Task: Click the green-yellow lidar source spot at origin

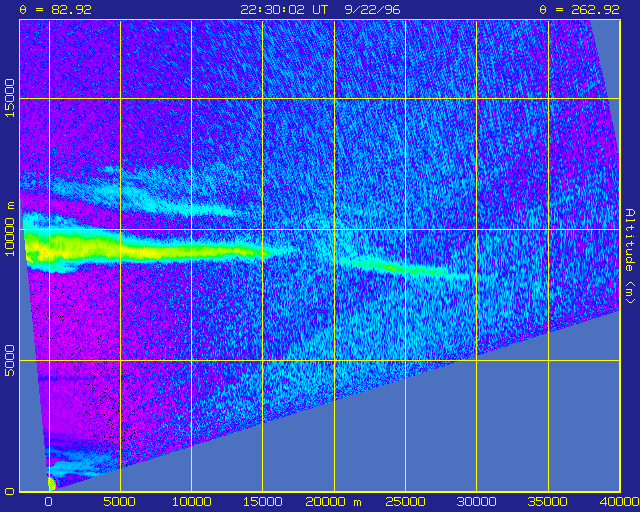Action: coord(51,484)
